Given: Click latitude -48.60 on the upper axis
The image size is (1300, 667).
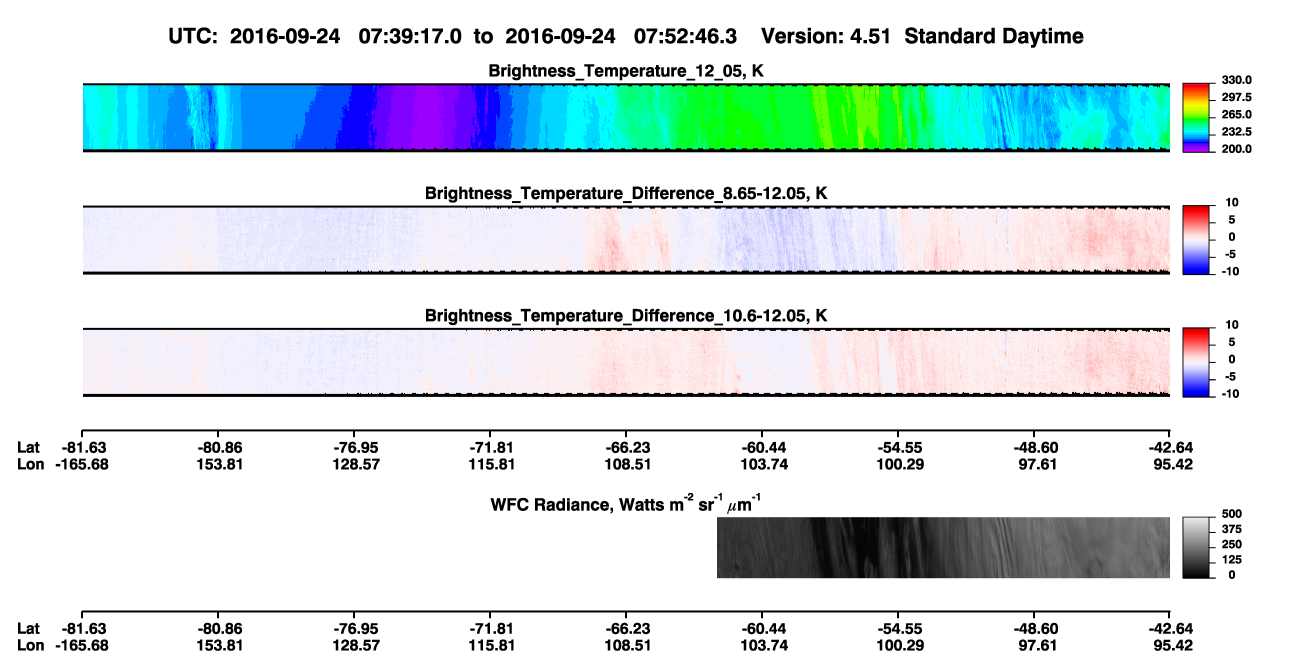Looking at the screenshot, I should coord(1034,447).
